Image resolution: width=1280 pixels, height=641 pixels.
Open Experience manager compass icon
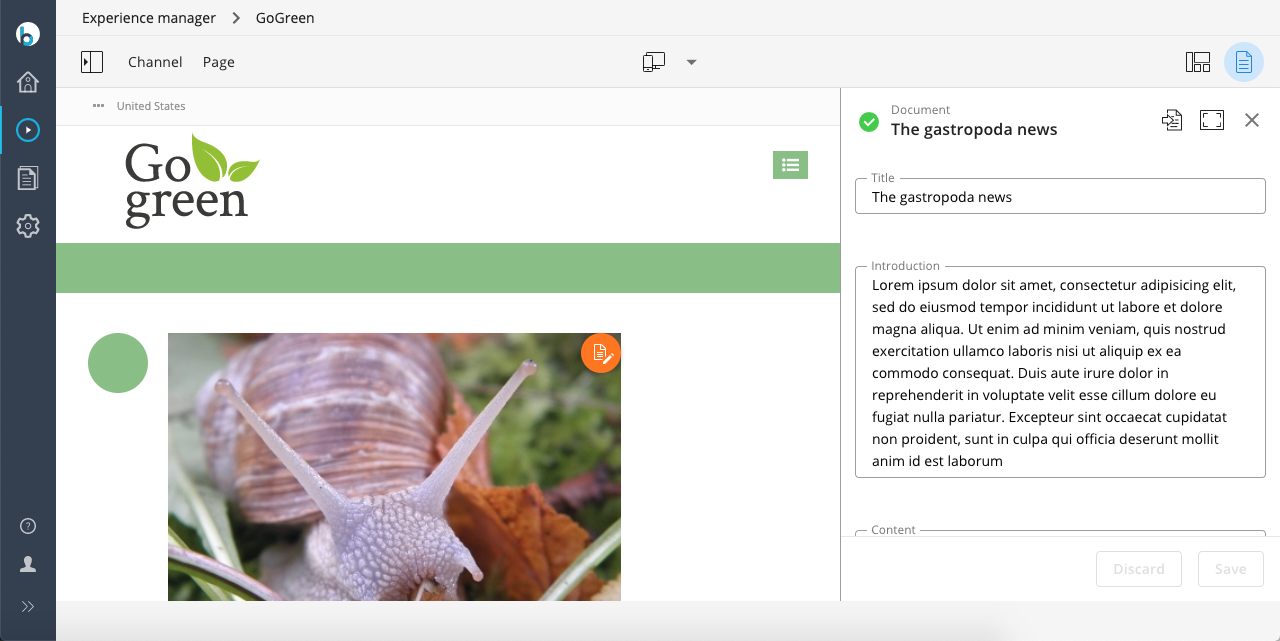tap(28, 130)
